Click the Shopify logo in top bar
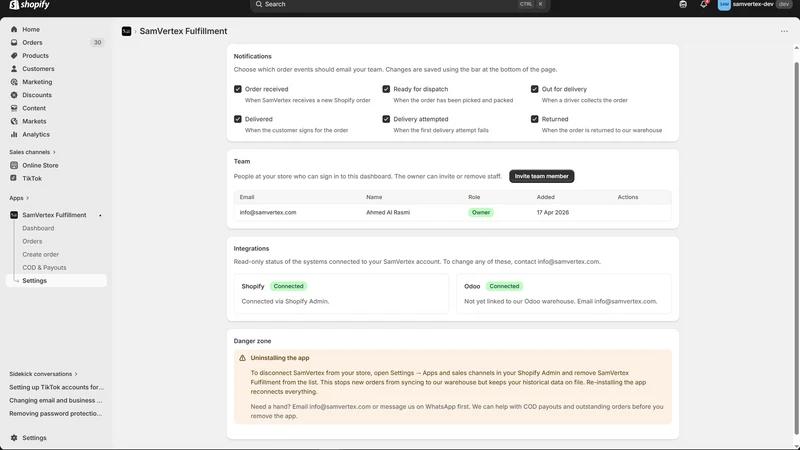 pos(29,5)
